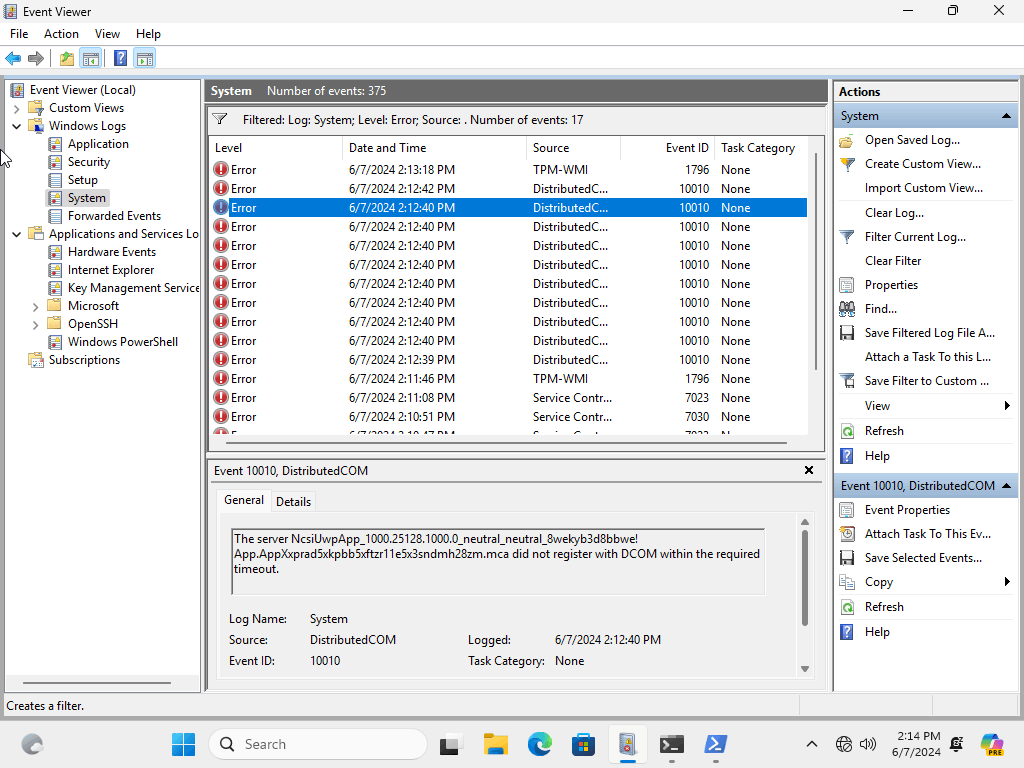Expand the OpenSSH folder node
Viewport: 1024px width, 768px height.
[x=36, y=325]
